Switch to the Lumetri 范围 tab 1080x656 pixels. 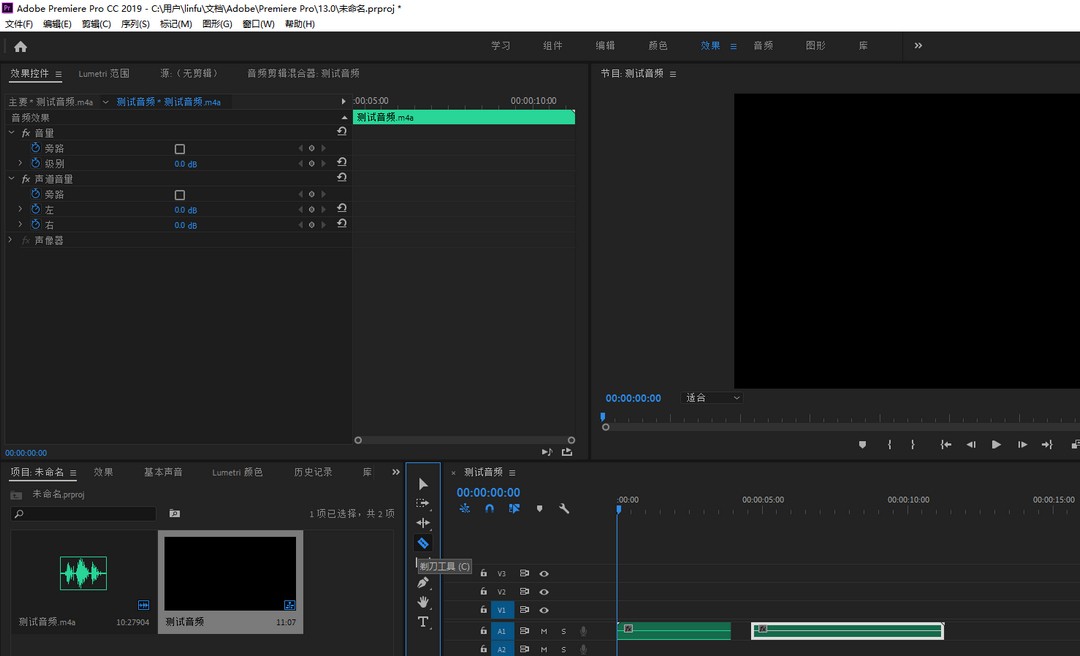coord(104,73)
